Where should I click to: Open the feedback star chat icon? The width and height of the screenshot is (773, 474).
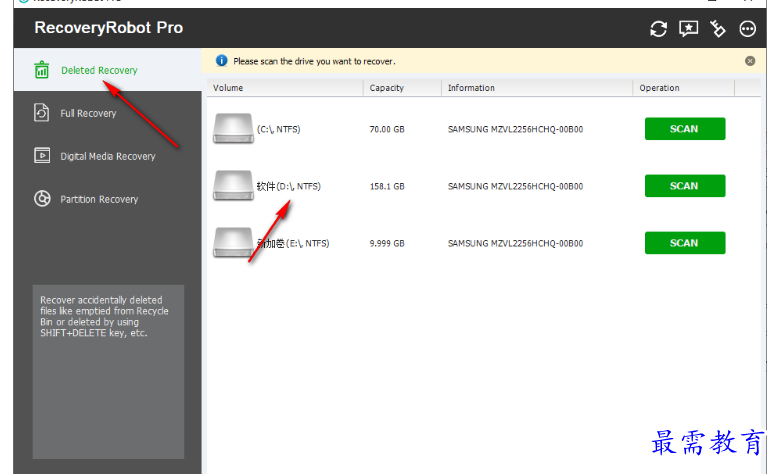[688, 29]
